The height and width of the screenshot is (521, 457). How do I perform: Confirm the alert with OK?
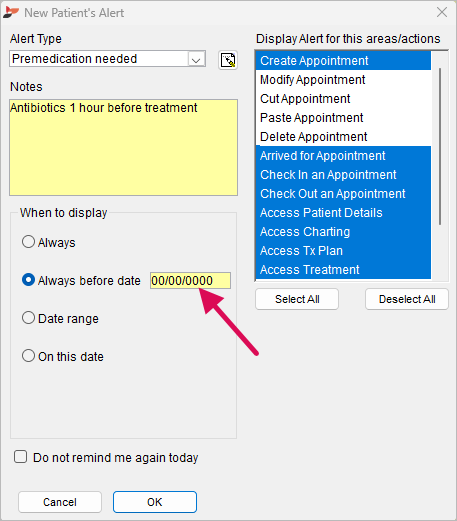(155, 502)
